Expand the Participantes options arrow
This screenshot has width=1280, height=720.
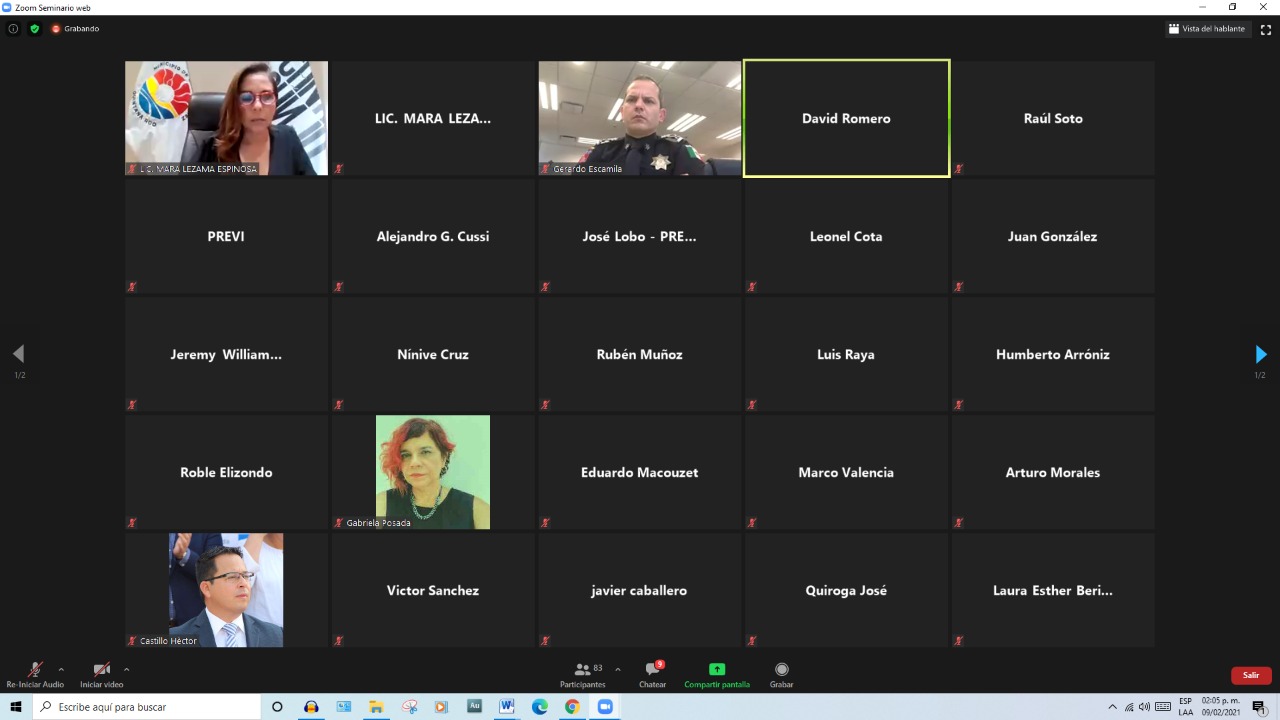[617, 669]
